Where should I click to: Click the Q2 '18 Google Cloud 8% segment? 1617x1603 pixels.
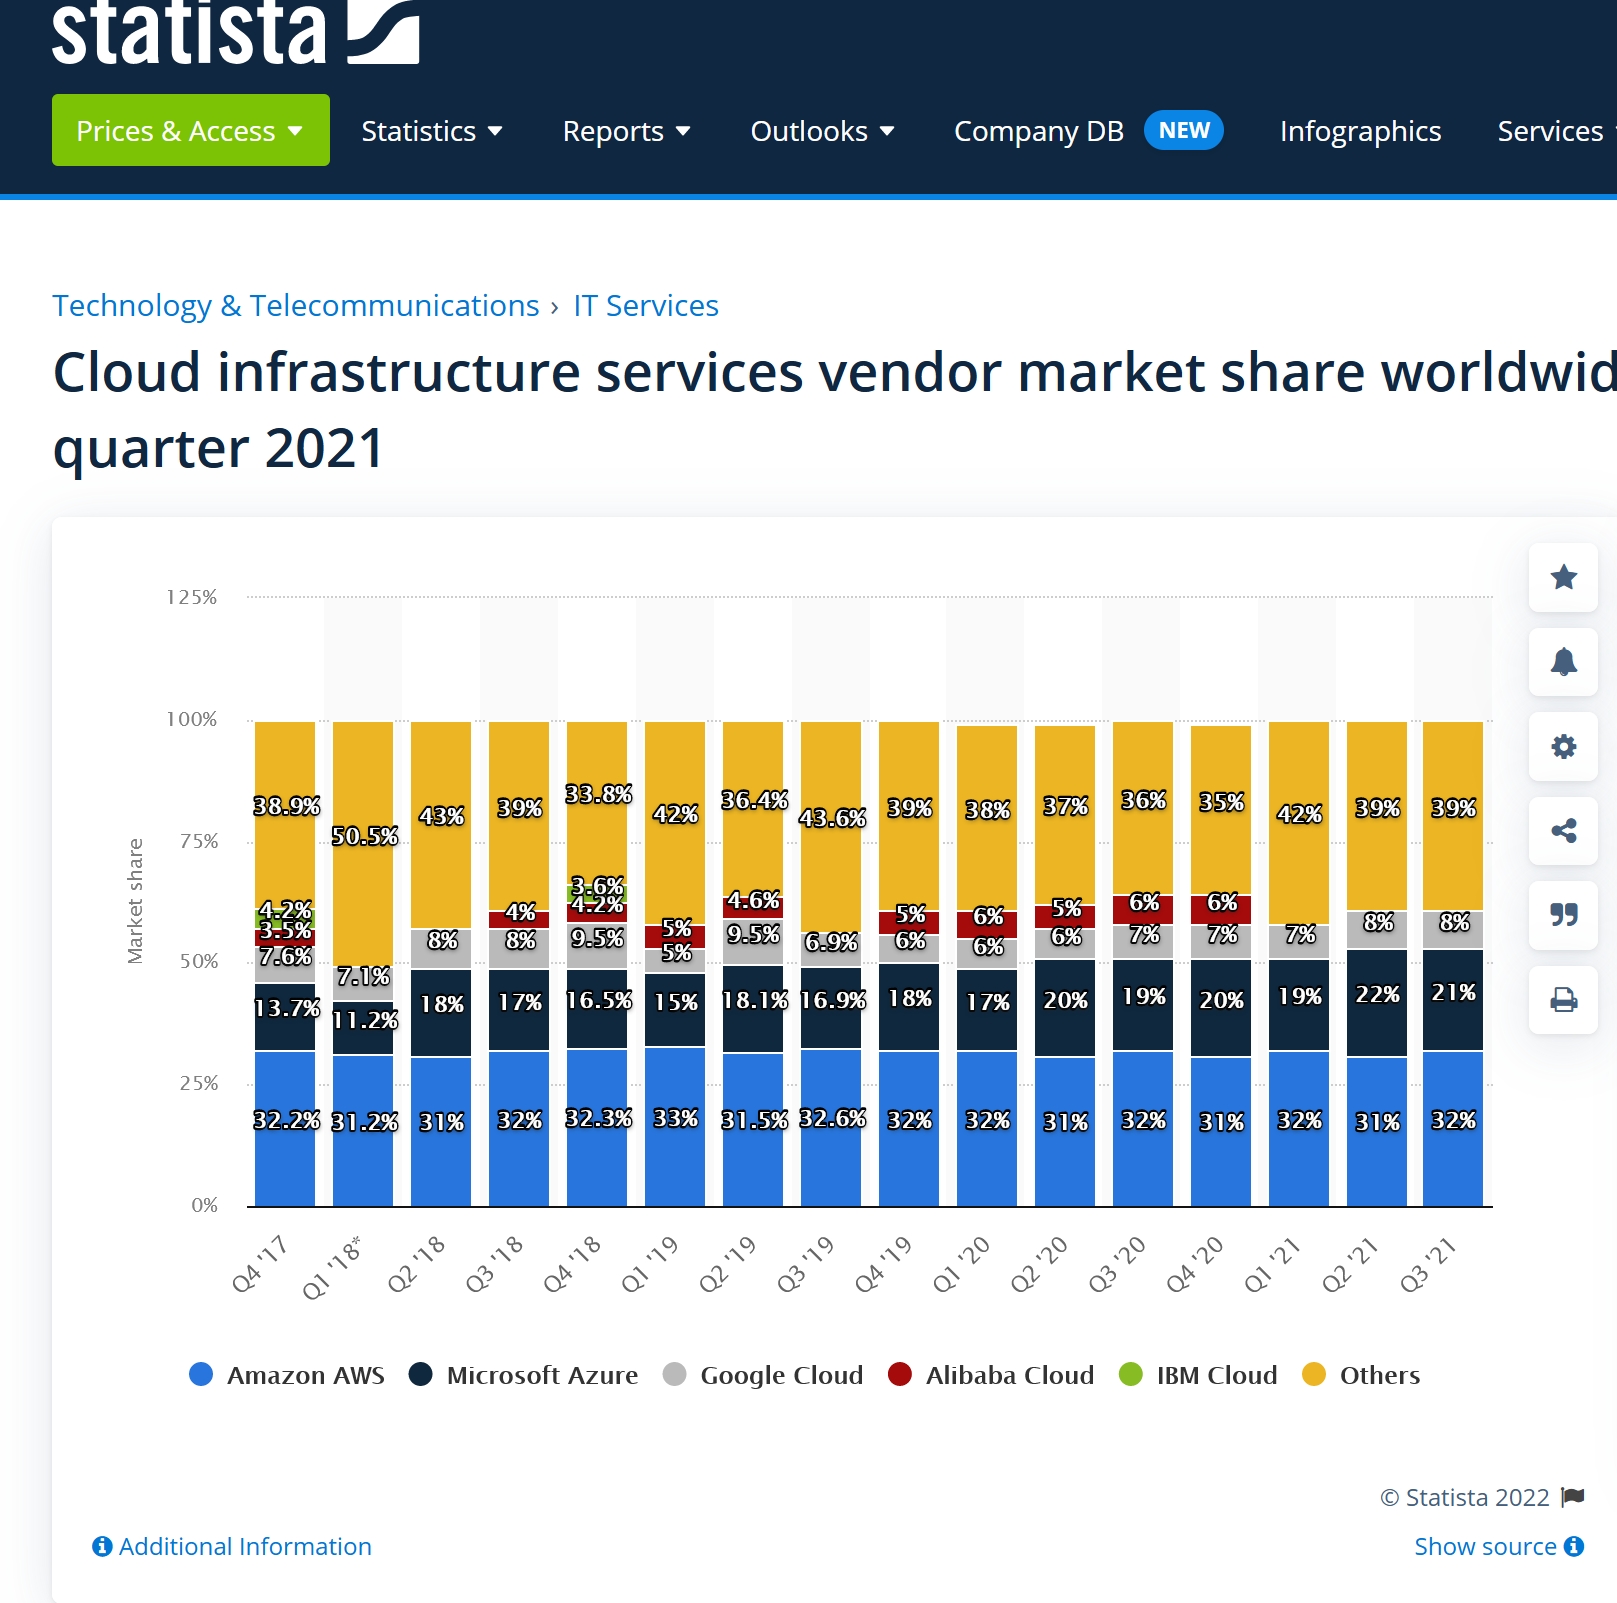pyautogui.click(x=441, y=949)
